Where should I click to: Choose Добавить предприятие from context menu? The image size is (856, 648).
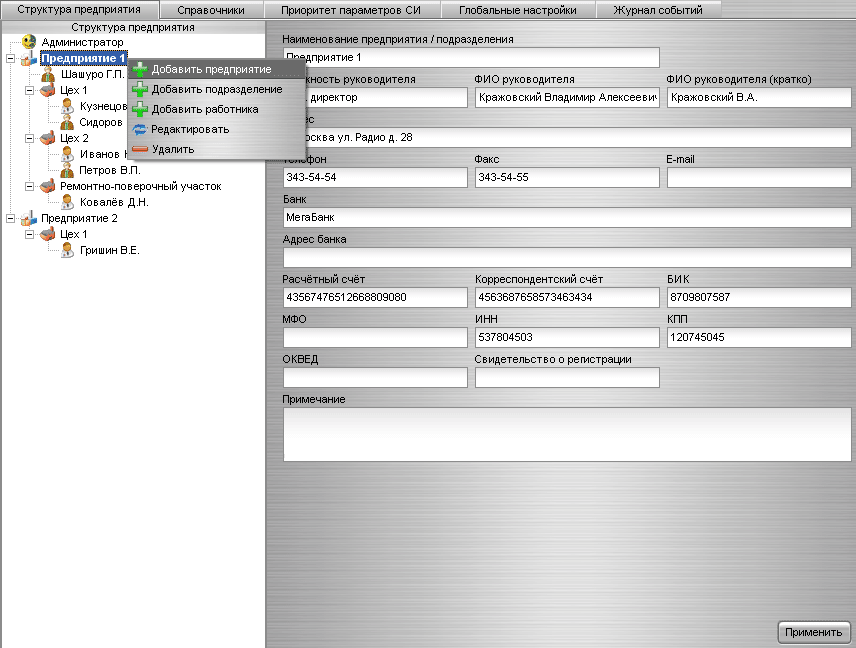coord(217,69)
